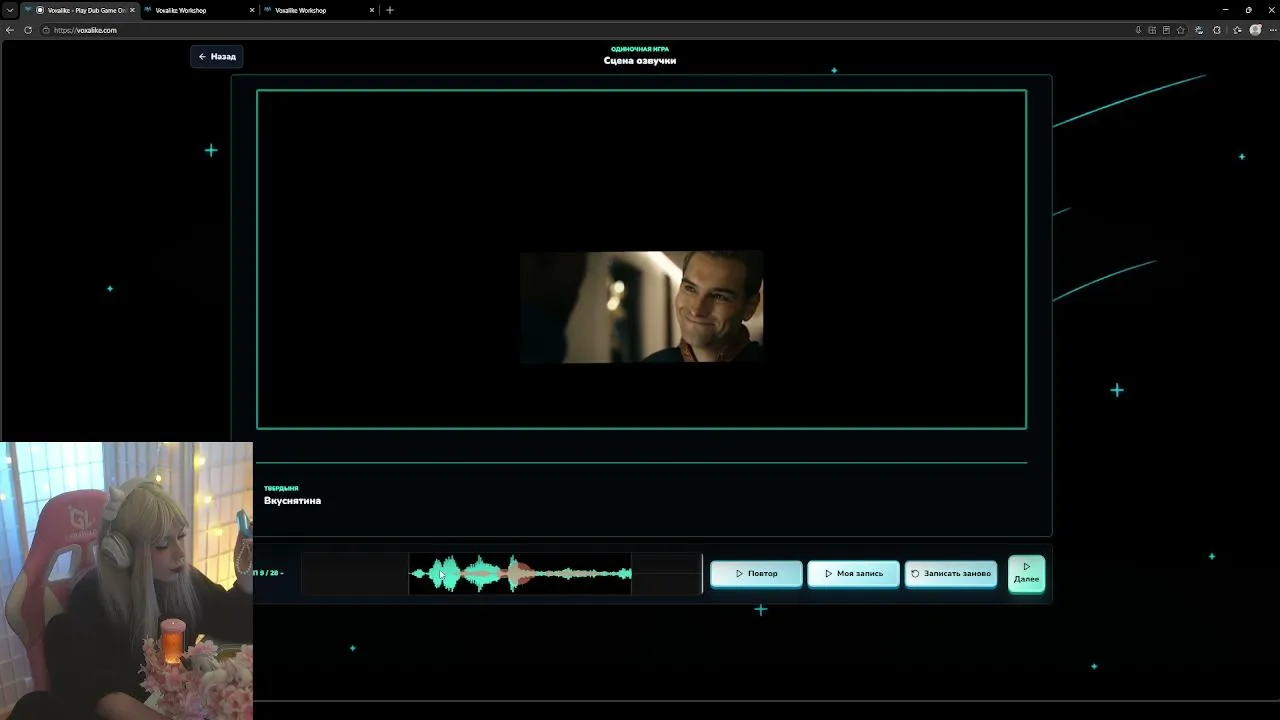
Task: Open the third Voxalike Workshop tab
Action: [318, 10]
